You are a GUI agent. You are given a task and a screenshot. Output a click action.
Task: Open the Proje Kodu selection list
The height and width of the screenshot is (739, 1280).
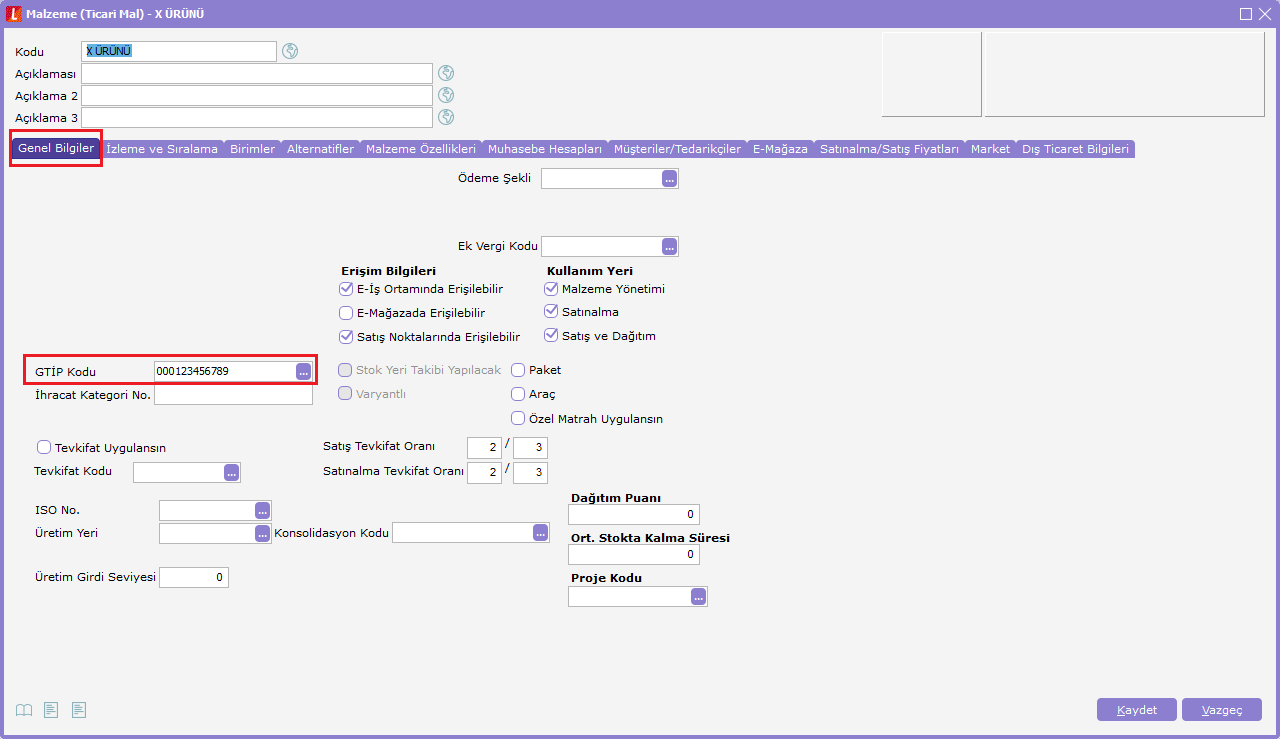tap(698, 597)
